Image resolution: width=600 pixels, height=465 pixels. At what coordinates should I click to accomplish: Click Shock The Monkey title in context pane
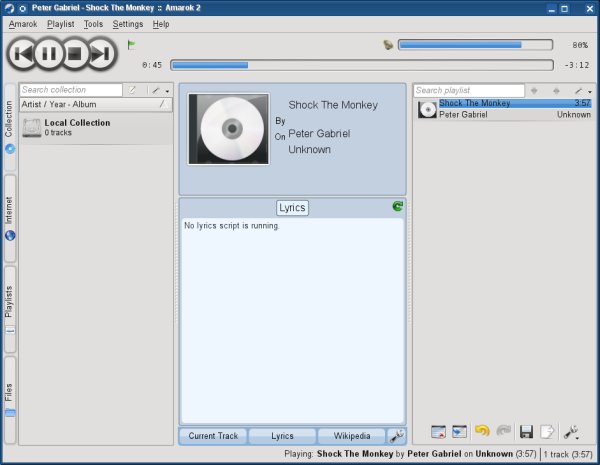pyautogui.click(x=333, y=105)
